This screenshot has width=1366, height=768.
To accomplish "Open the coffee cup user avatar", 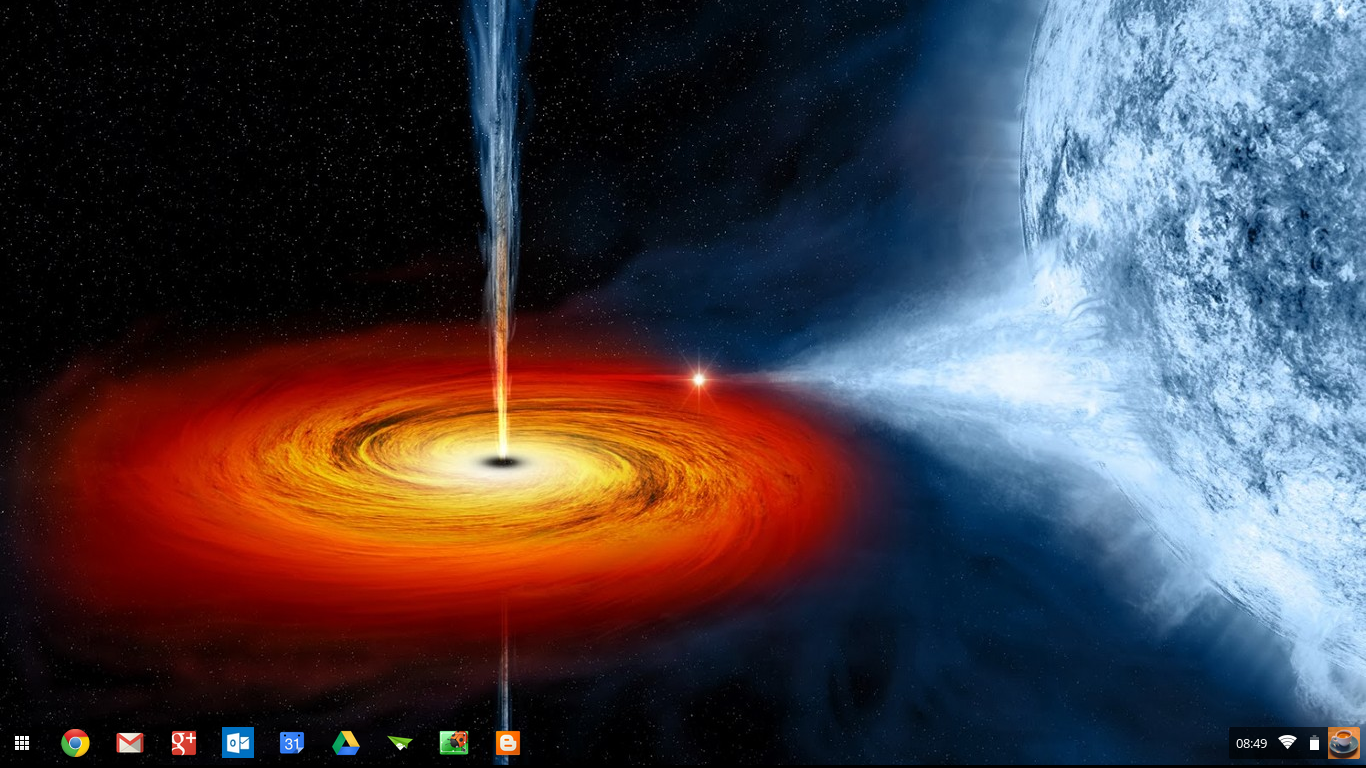I will click(x=1344, y=743).
